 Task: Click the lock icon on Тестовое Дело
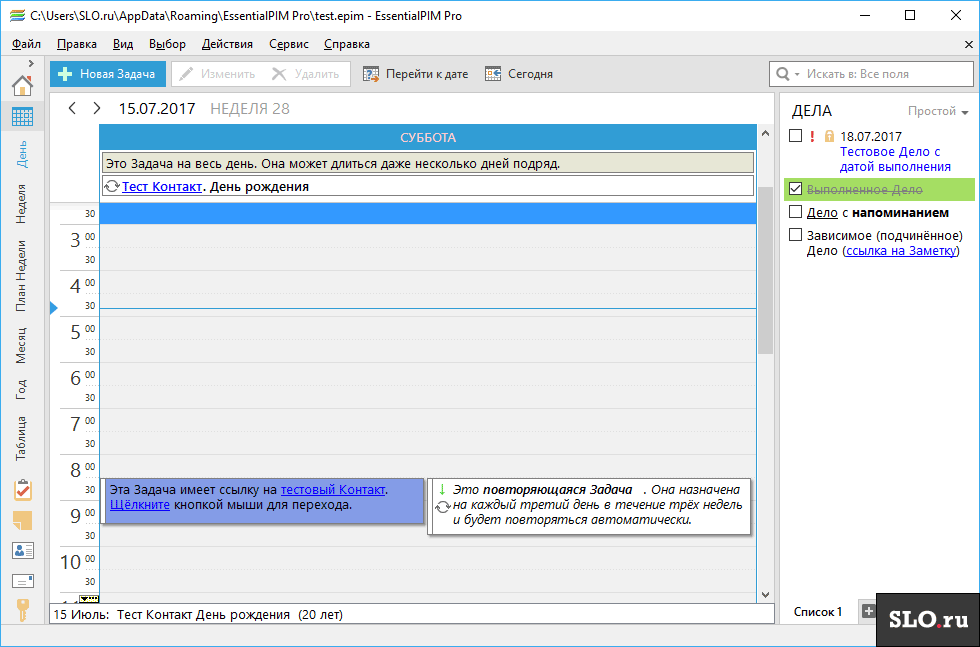[829, 136]
